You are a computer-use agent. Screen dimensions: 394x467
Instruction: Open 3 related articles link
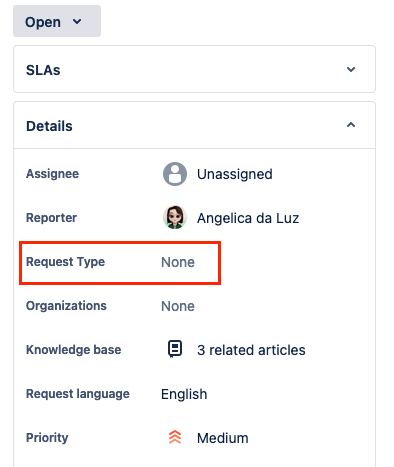[x=251, y=350]
